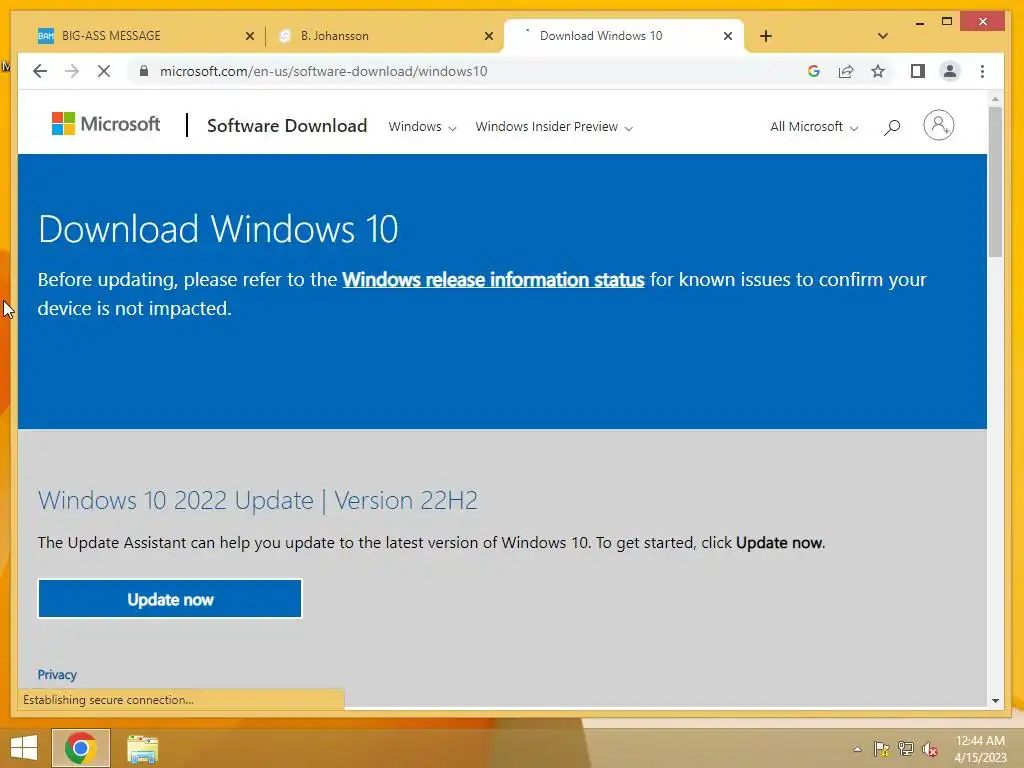Click the address bar URL
Image resolution: width=1024 pixels, height=768 pixels.
[x=323, y=71]
